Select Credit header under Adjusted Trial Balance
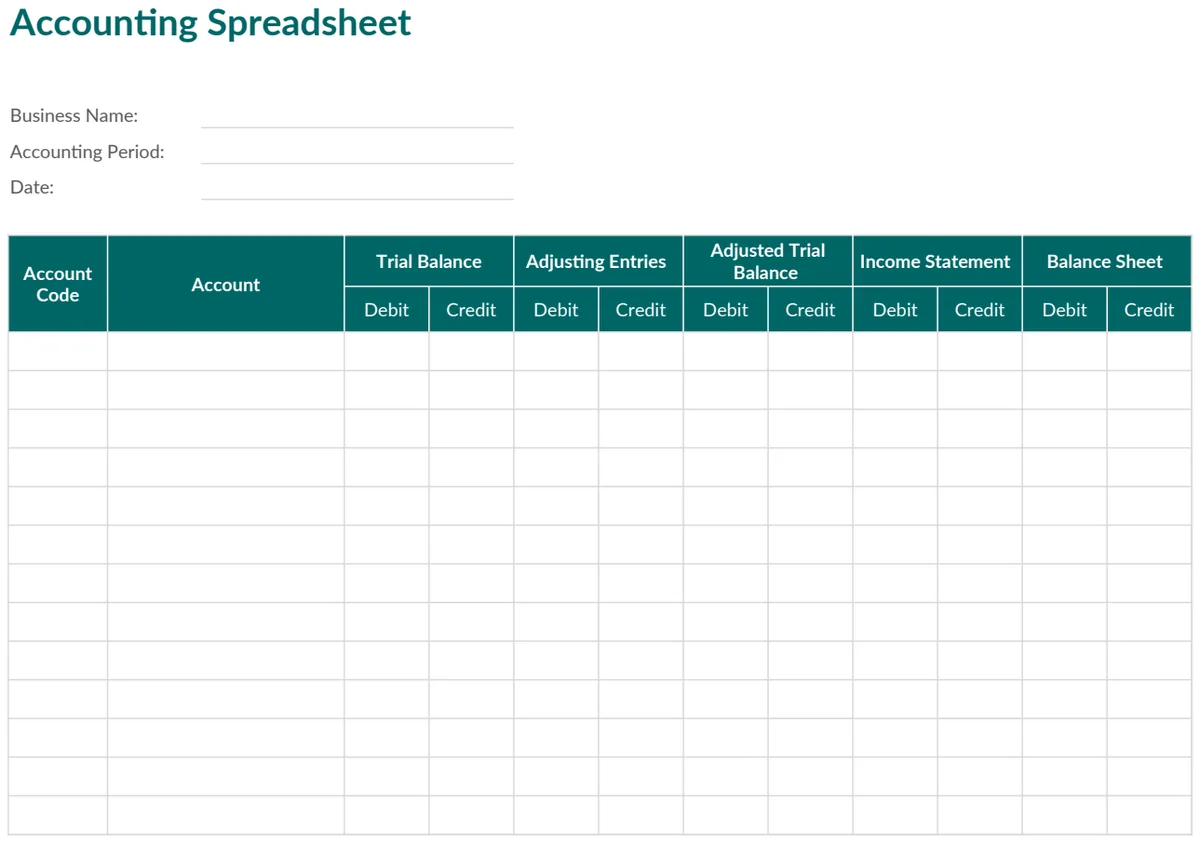 [810, 310]
